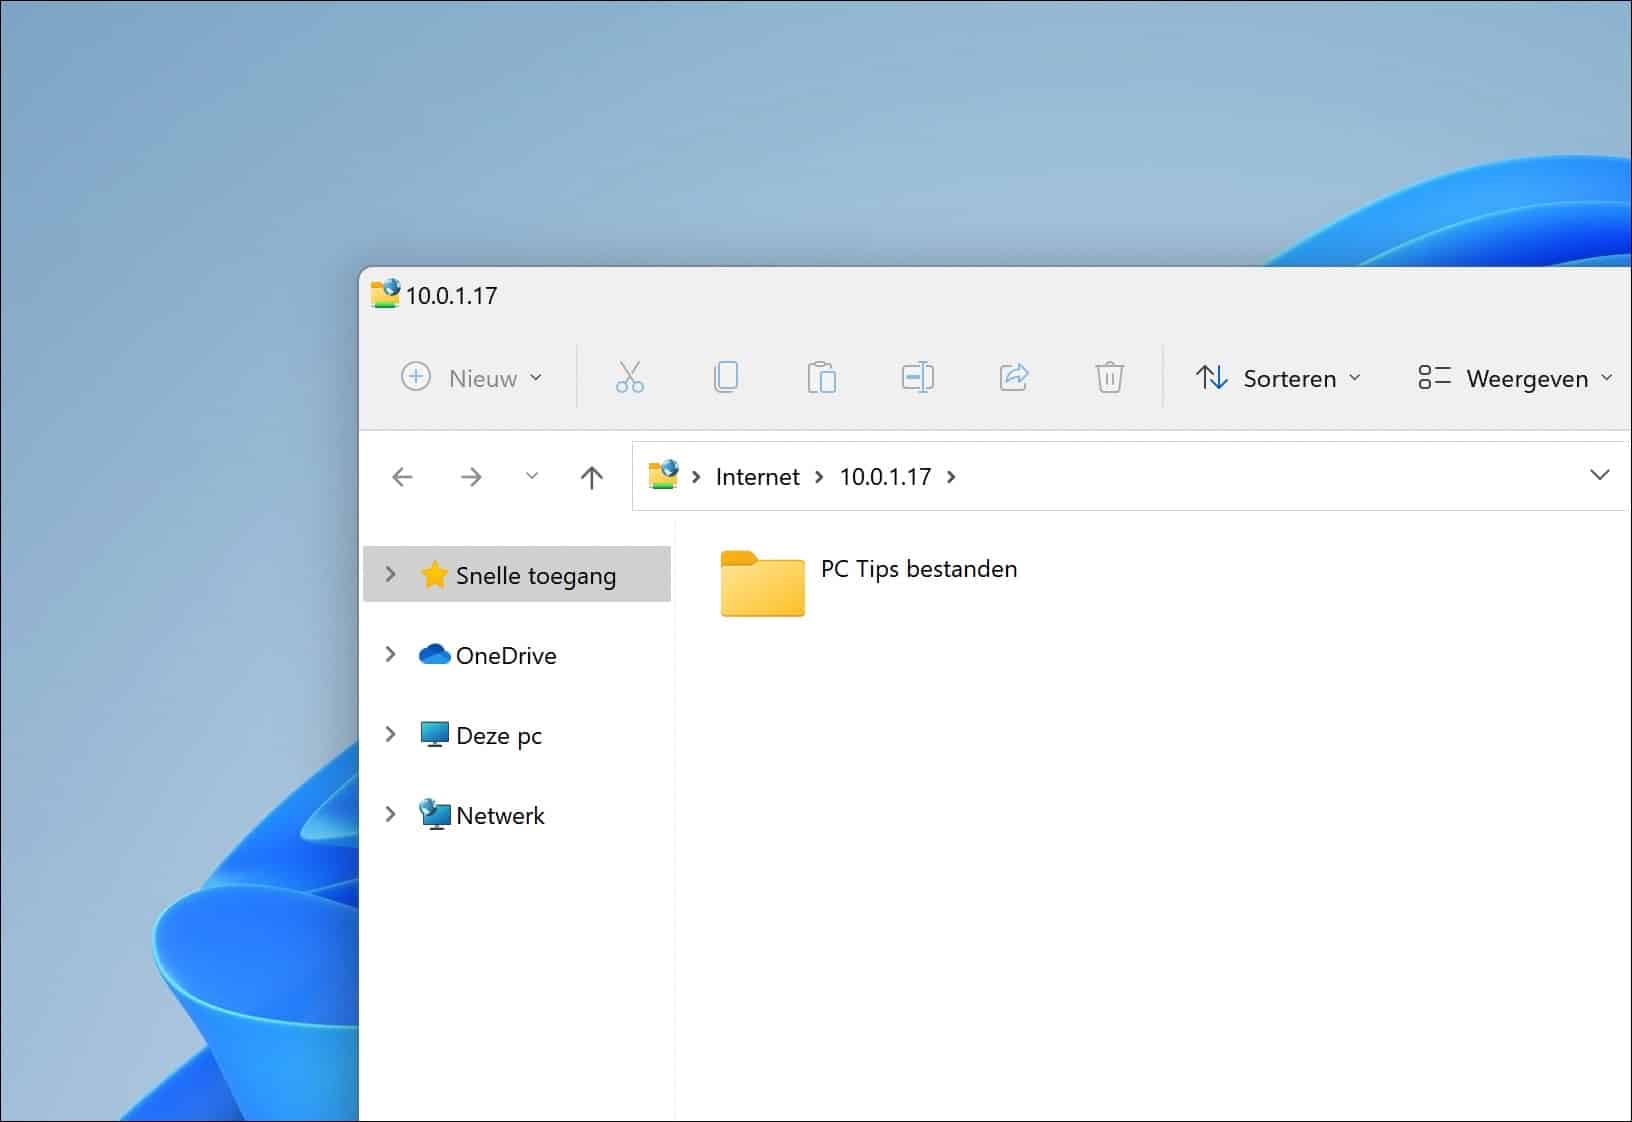1632x1122 pixels.
Task: Open the recent locations chevron near Back arrow
Action: click(531, 477)
